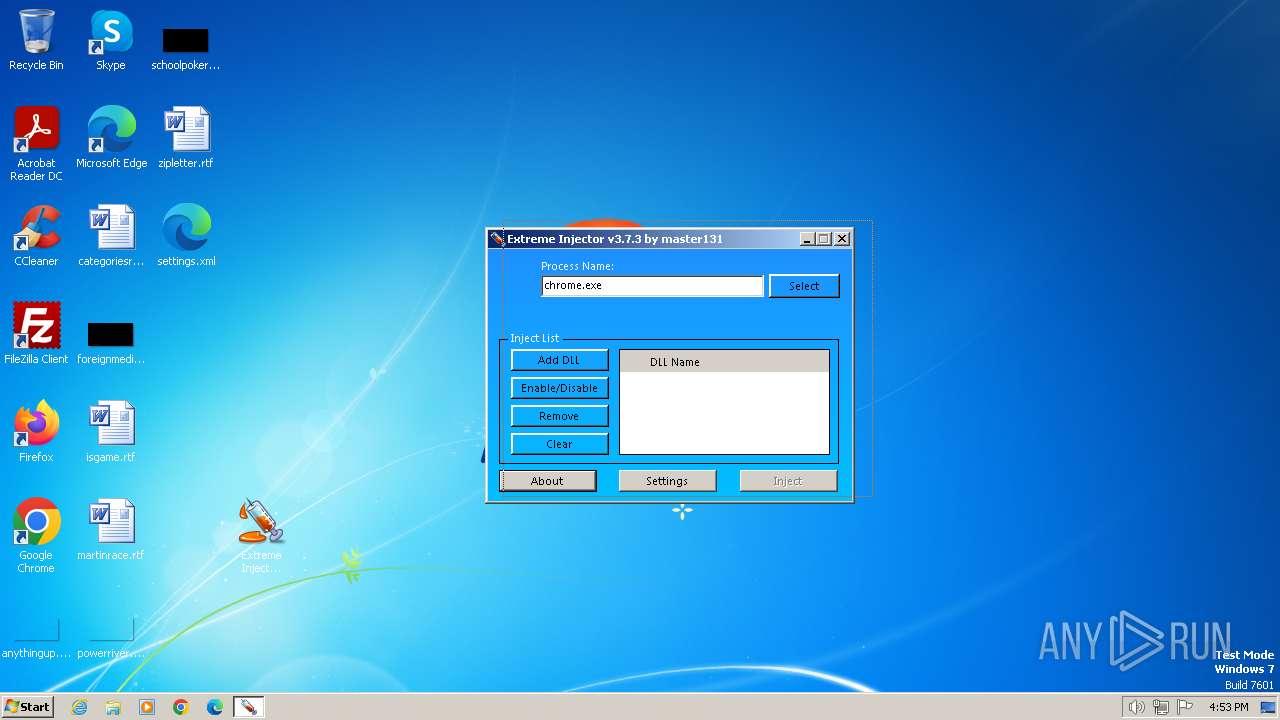Viewport: 1280px width, 720px height.
Task: Open the foreignmedi desktop file
Action: (x=111, y=343)
